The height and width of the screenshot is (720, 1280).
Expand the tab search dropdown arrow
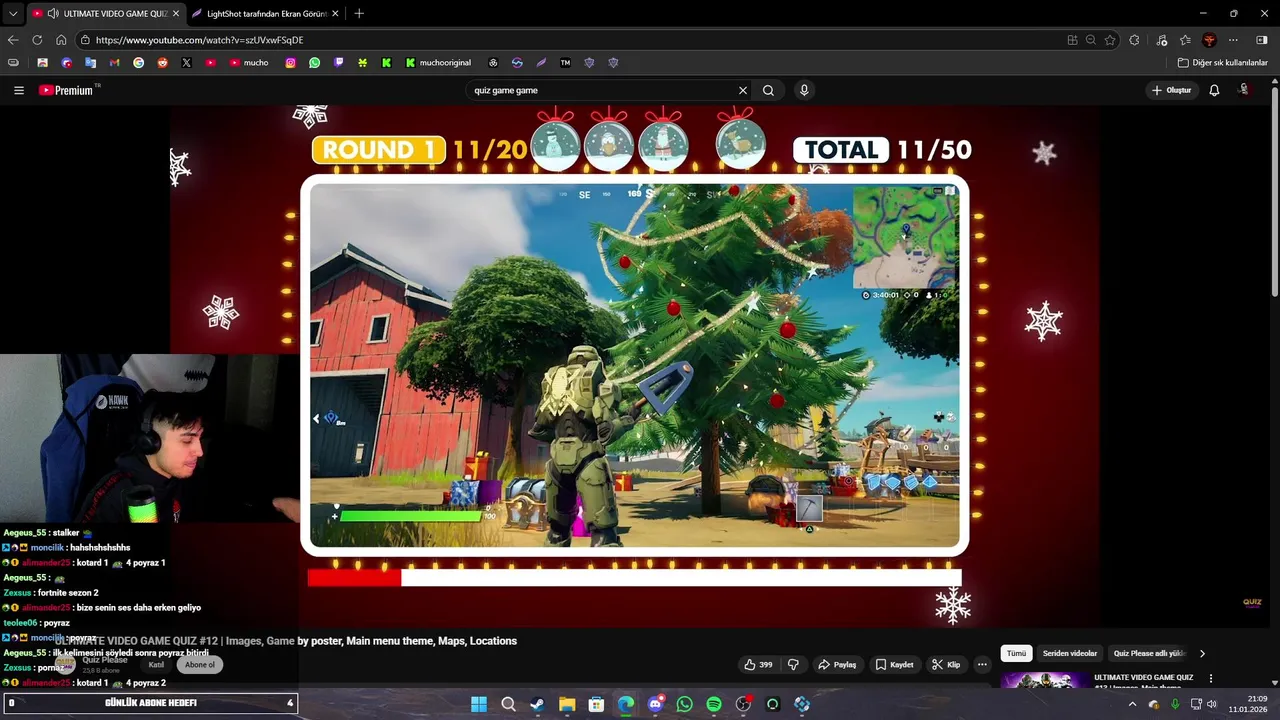tap(13, 13)
